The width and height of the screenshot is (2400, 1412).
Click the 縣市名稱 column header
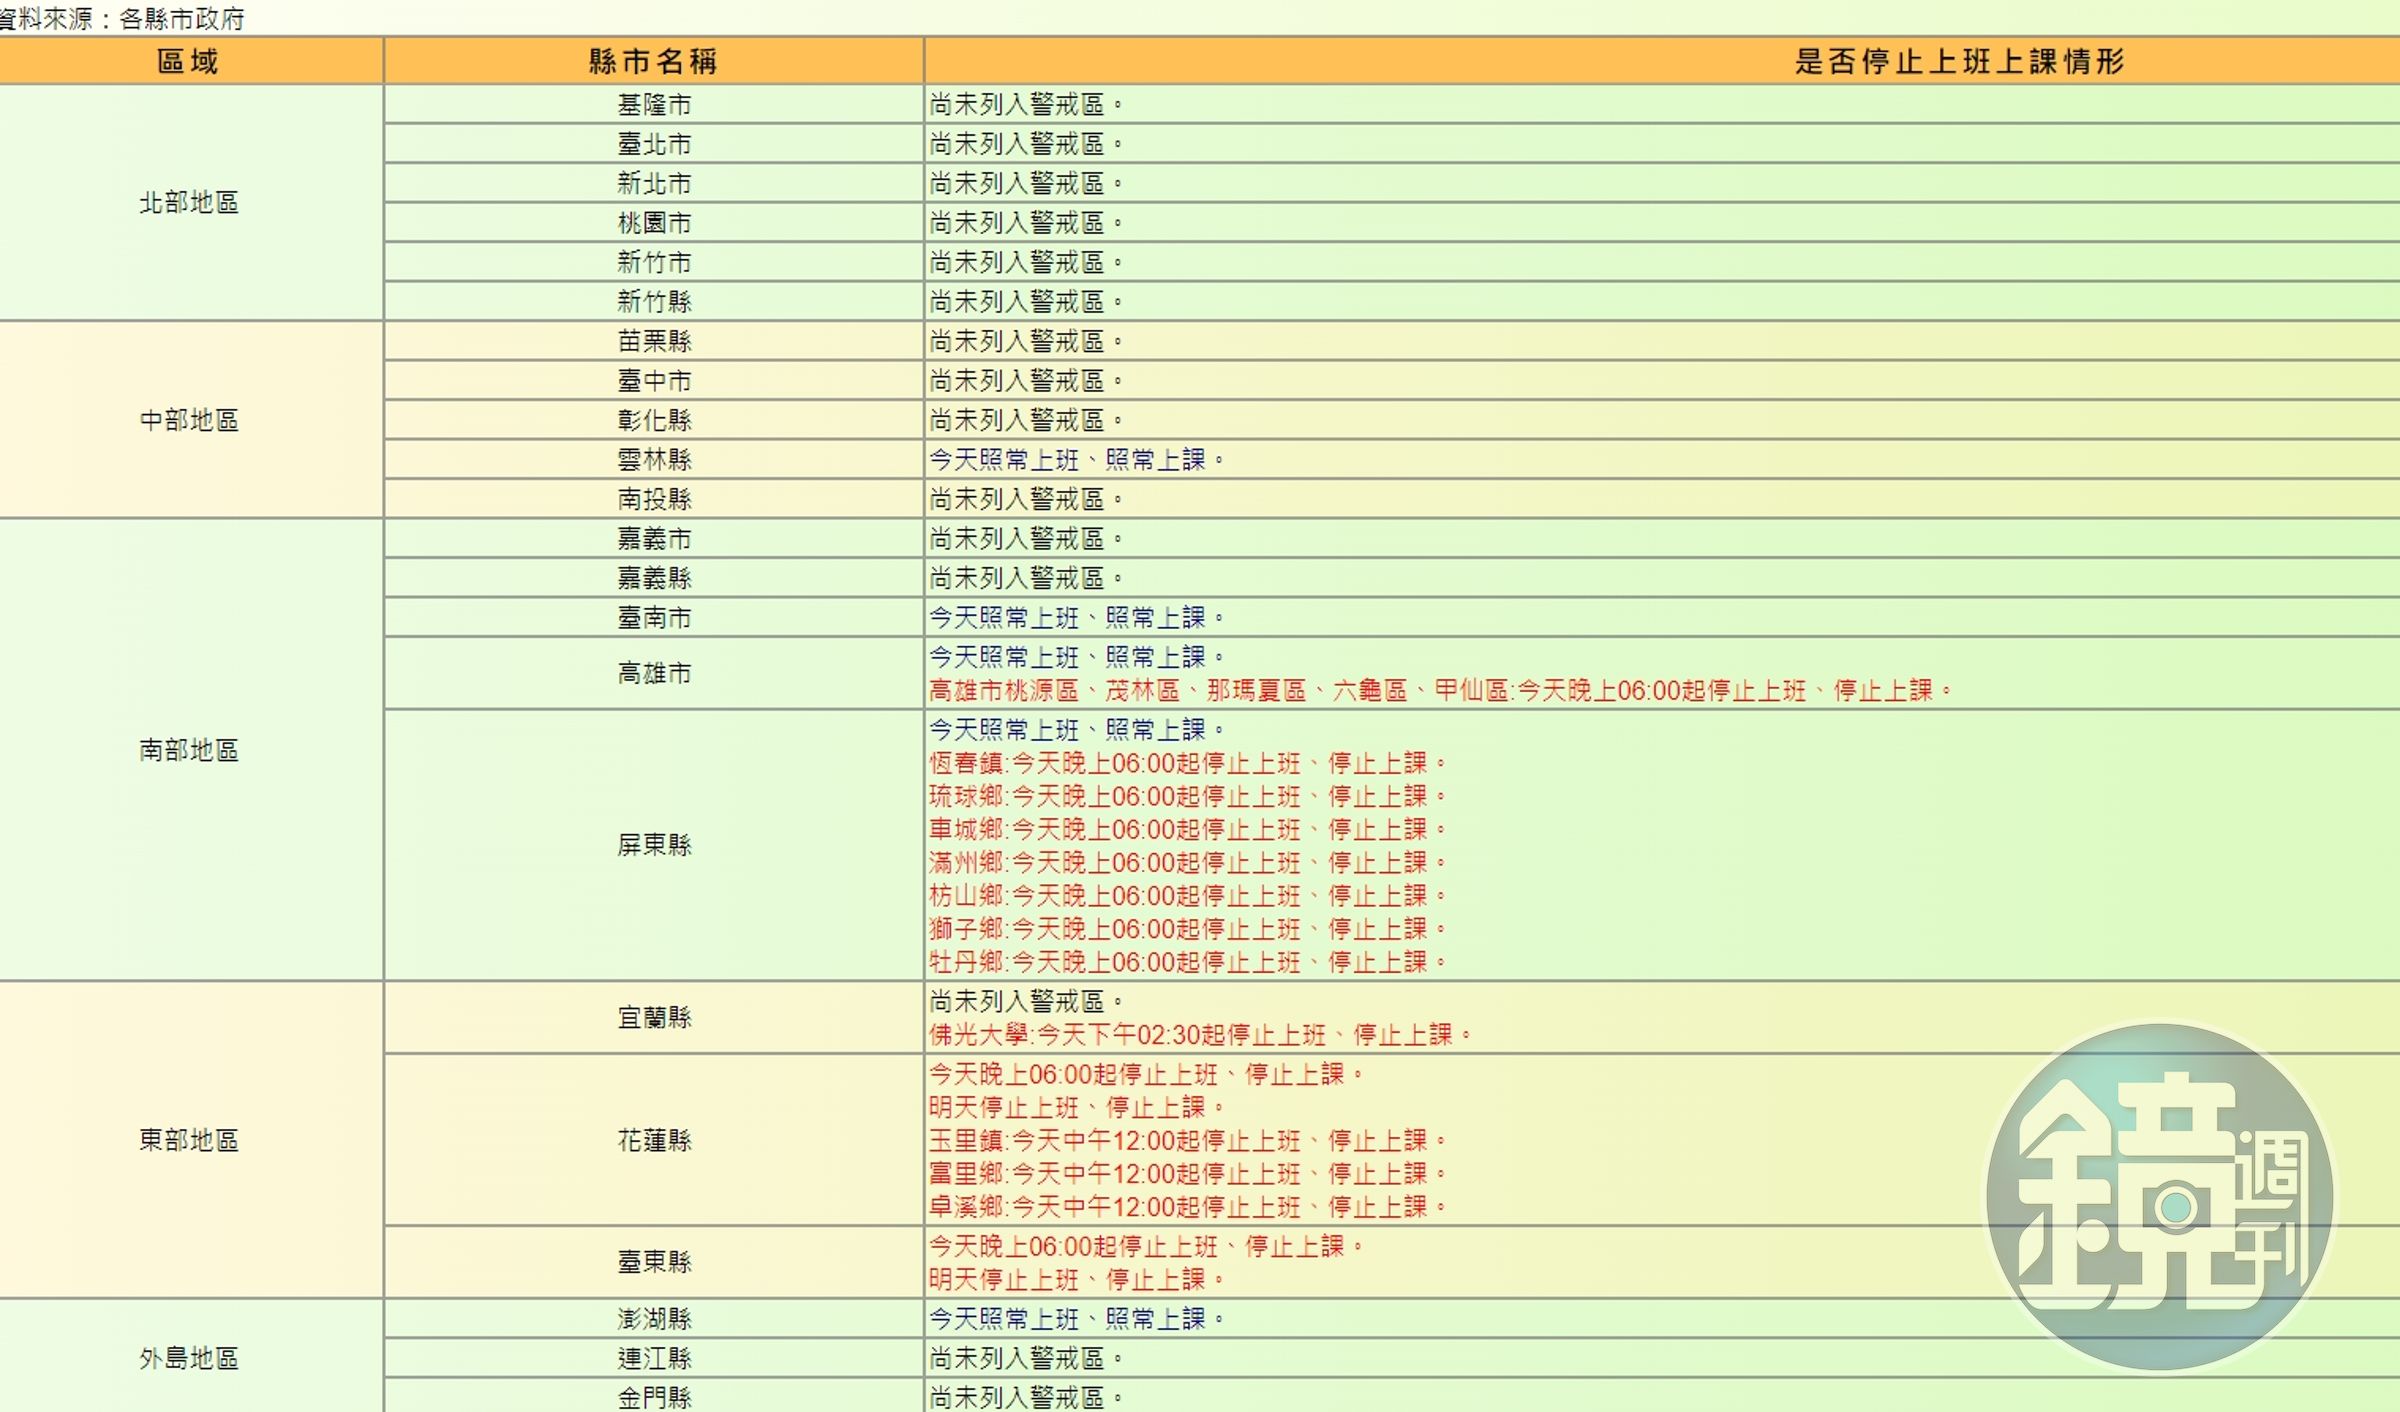coord(654,61)
